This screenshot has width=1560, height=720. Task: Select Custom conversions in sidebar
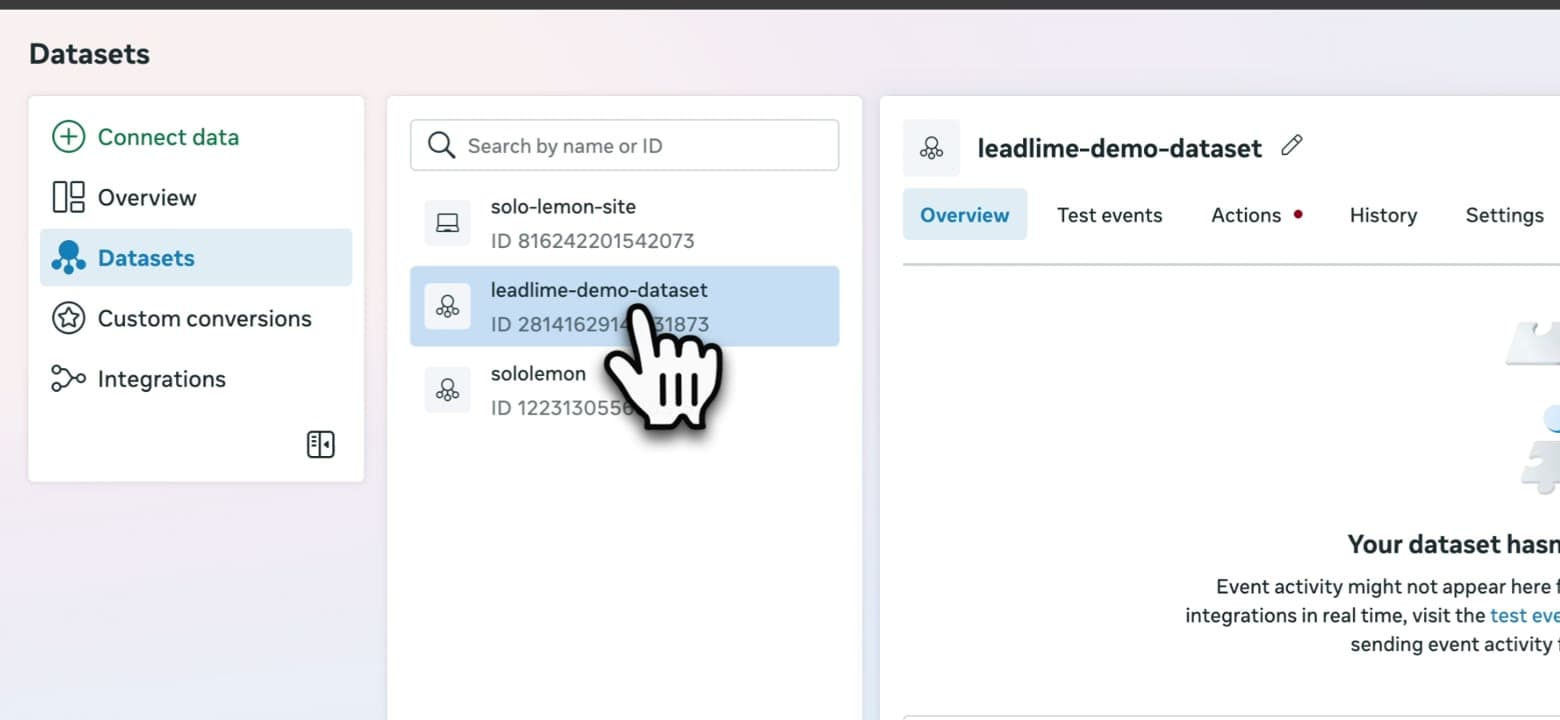click(196, 319)
